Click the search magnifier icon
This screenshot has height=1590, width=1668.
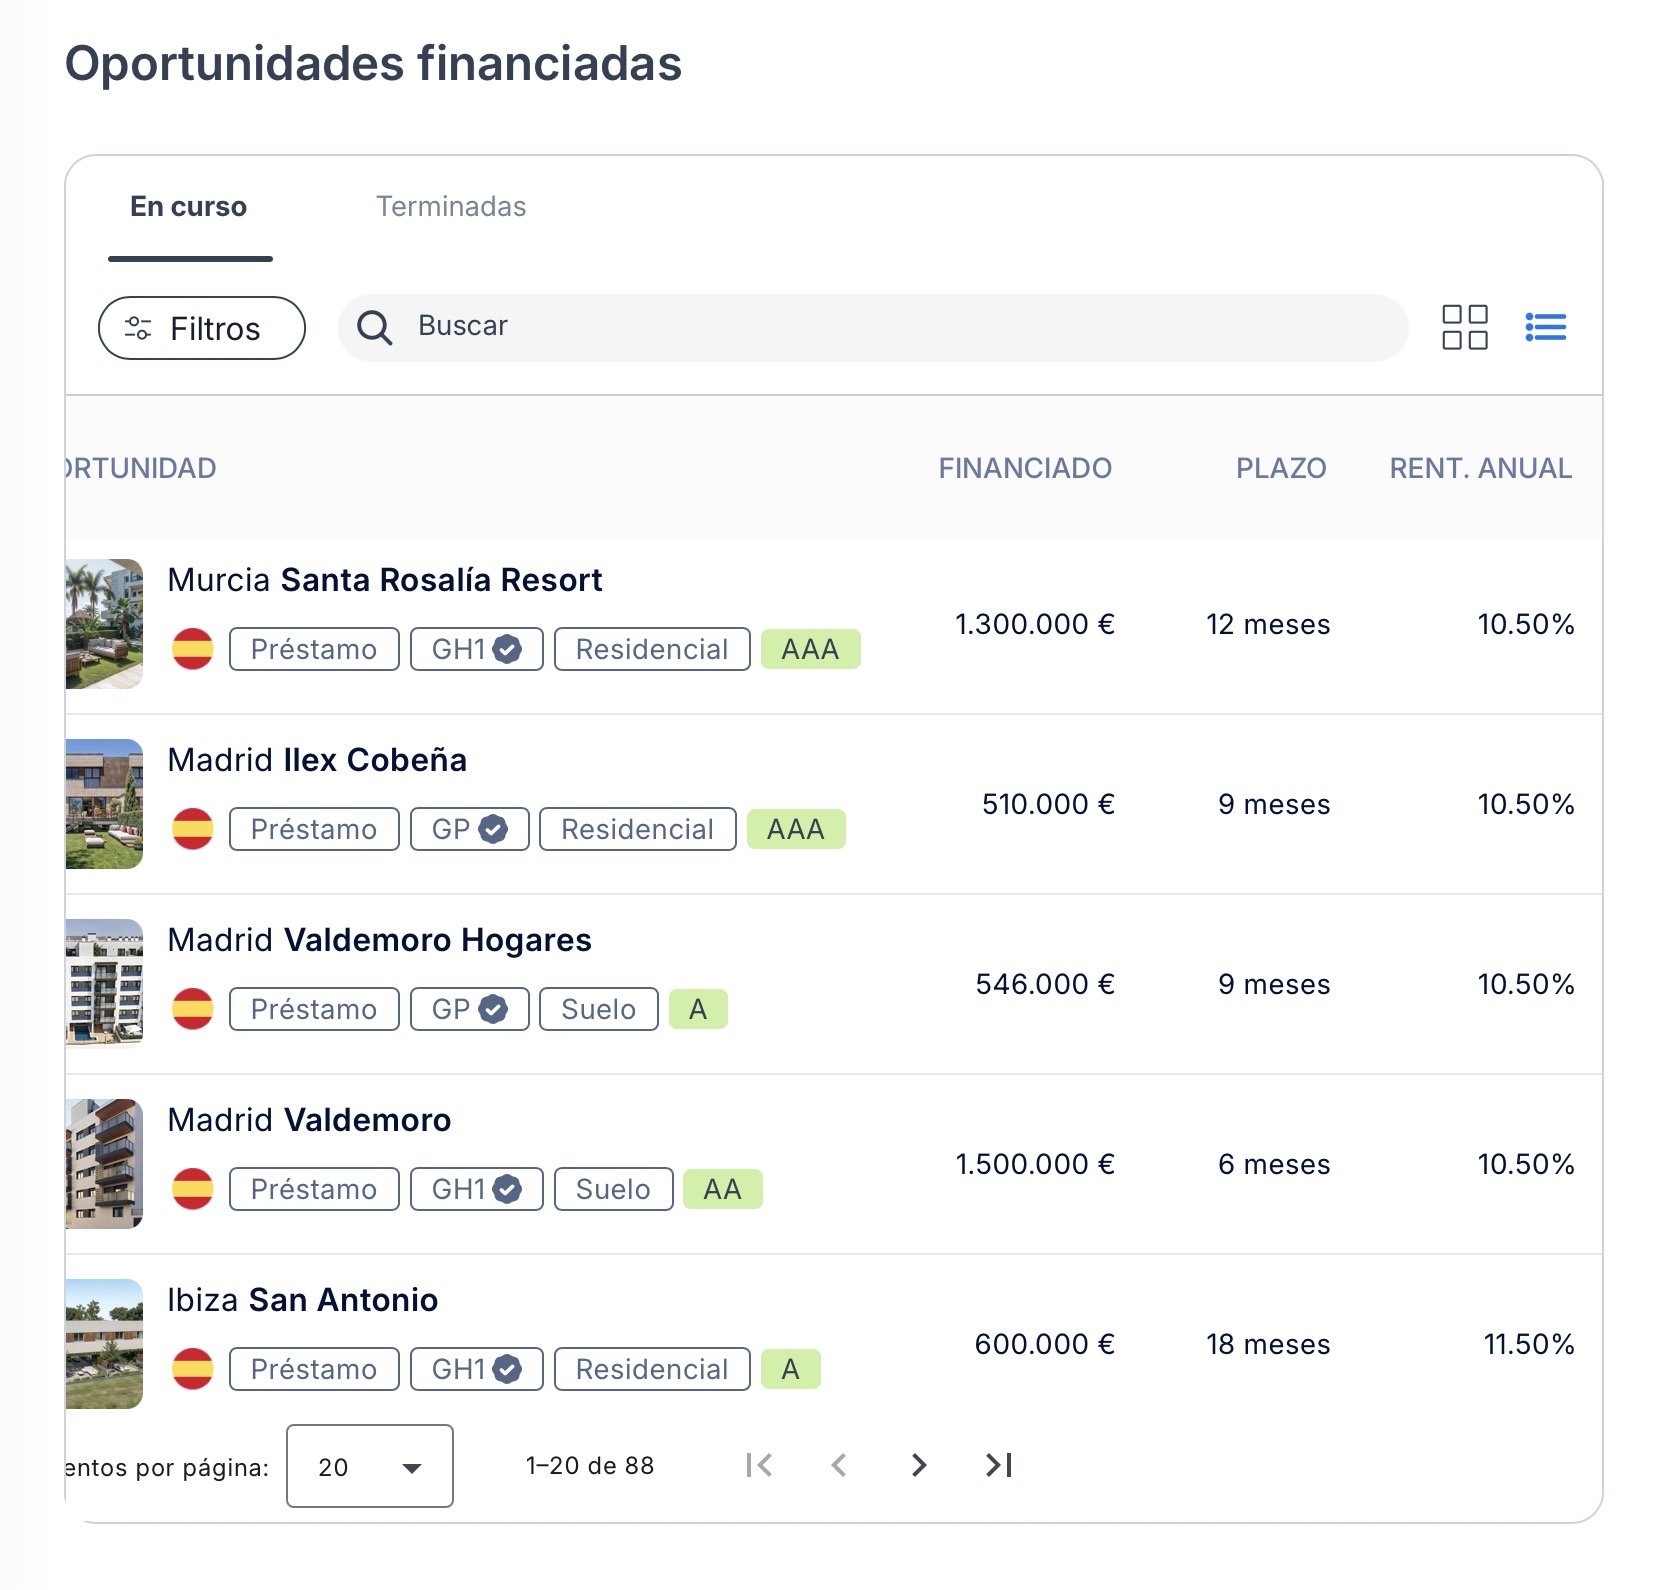pos(375,327)
